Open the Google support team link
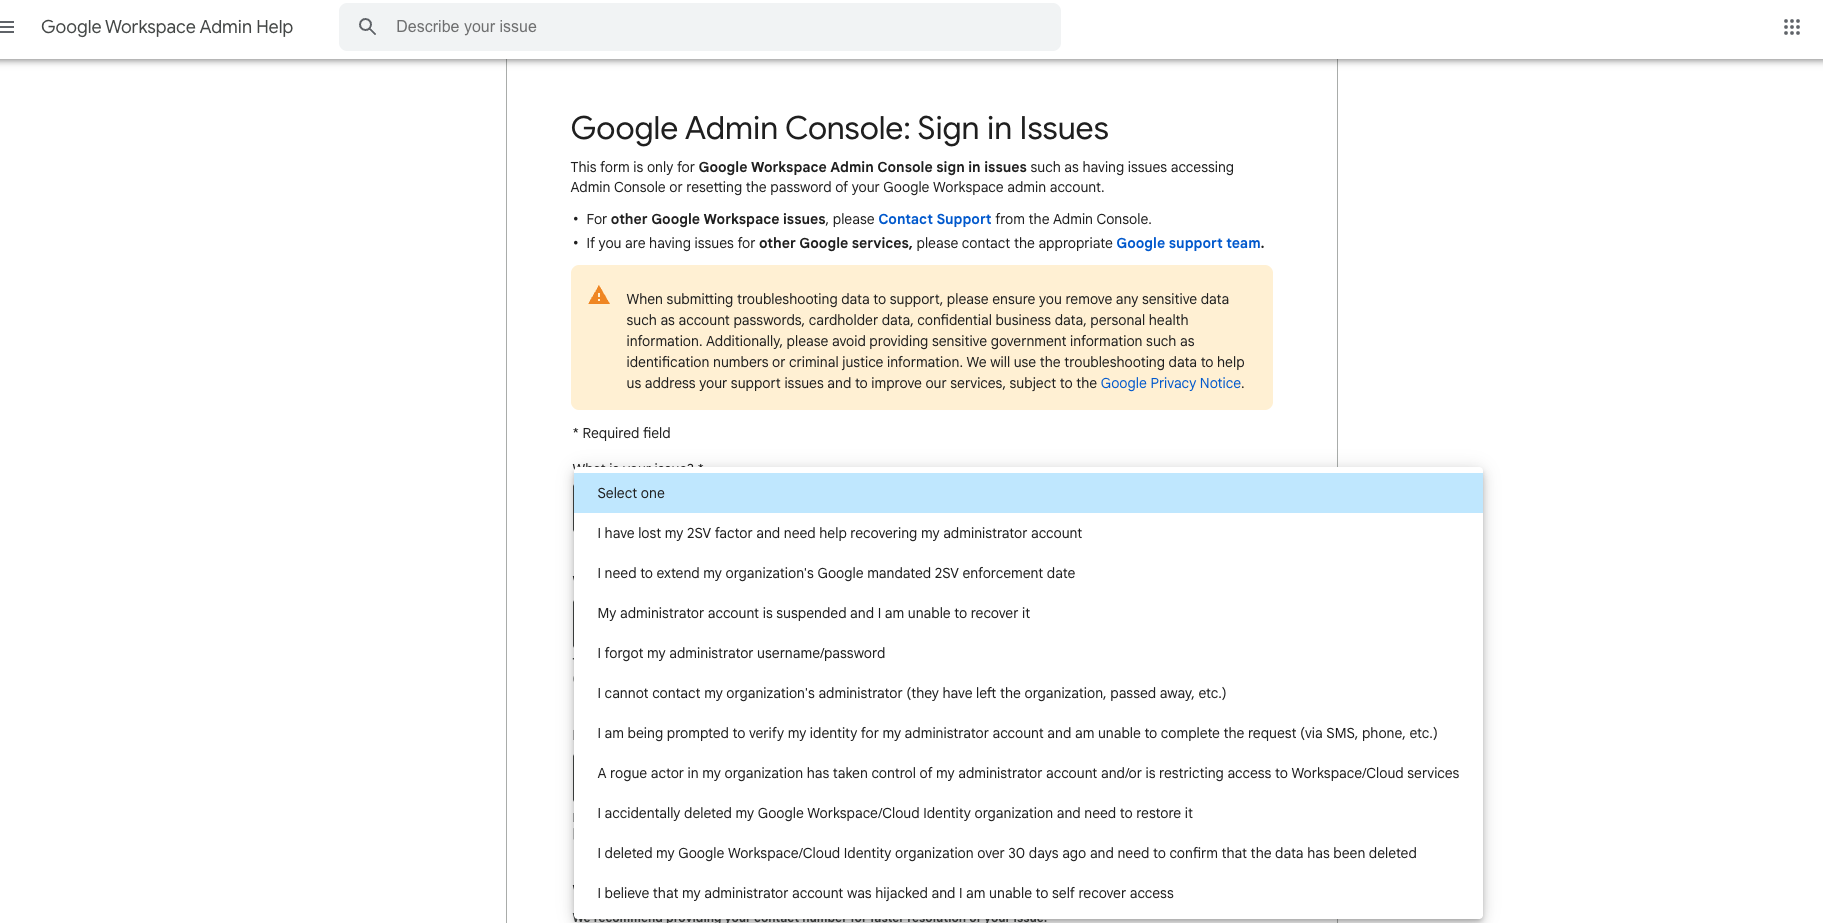 coord(1188,243)
